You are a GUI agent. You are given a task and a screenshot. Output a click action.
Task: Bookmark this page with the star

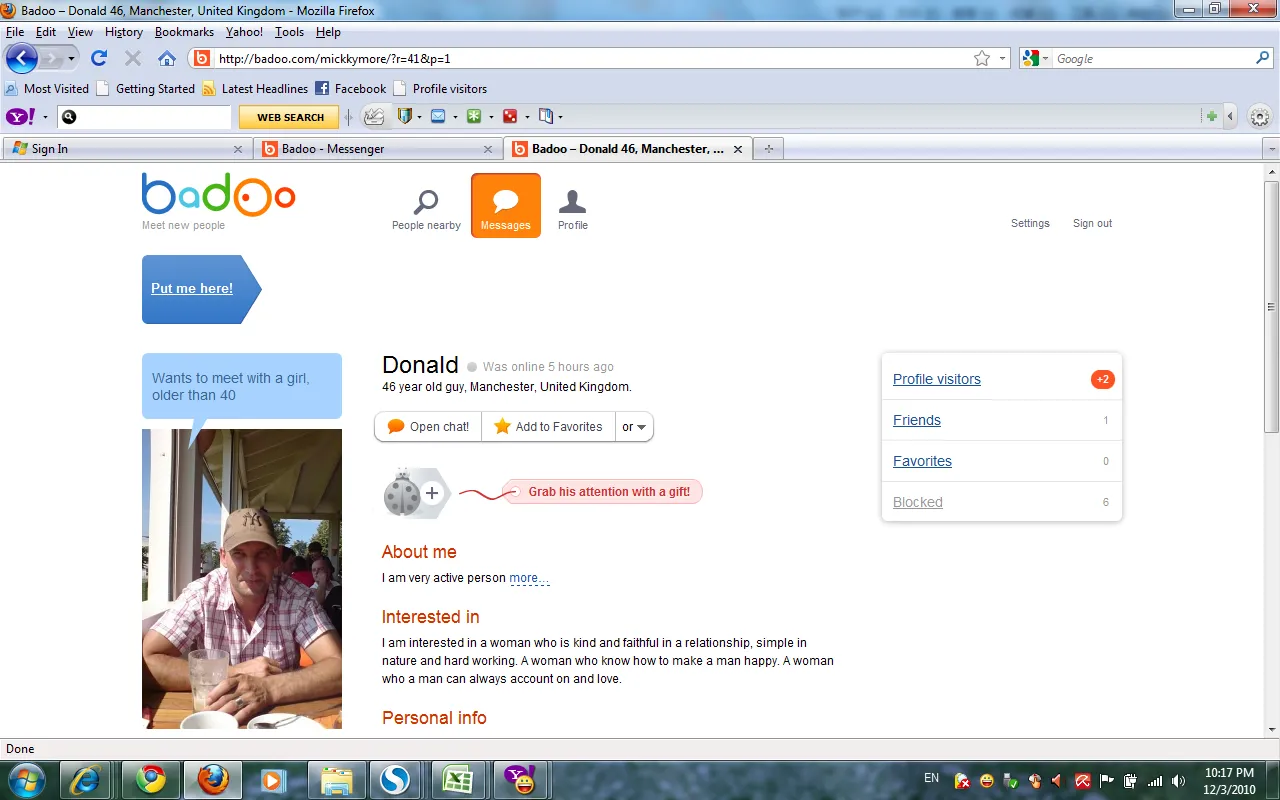[x=982, y=59]
